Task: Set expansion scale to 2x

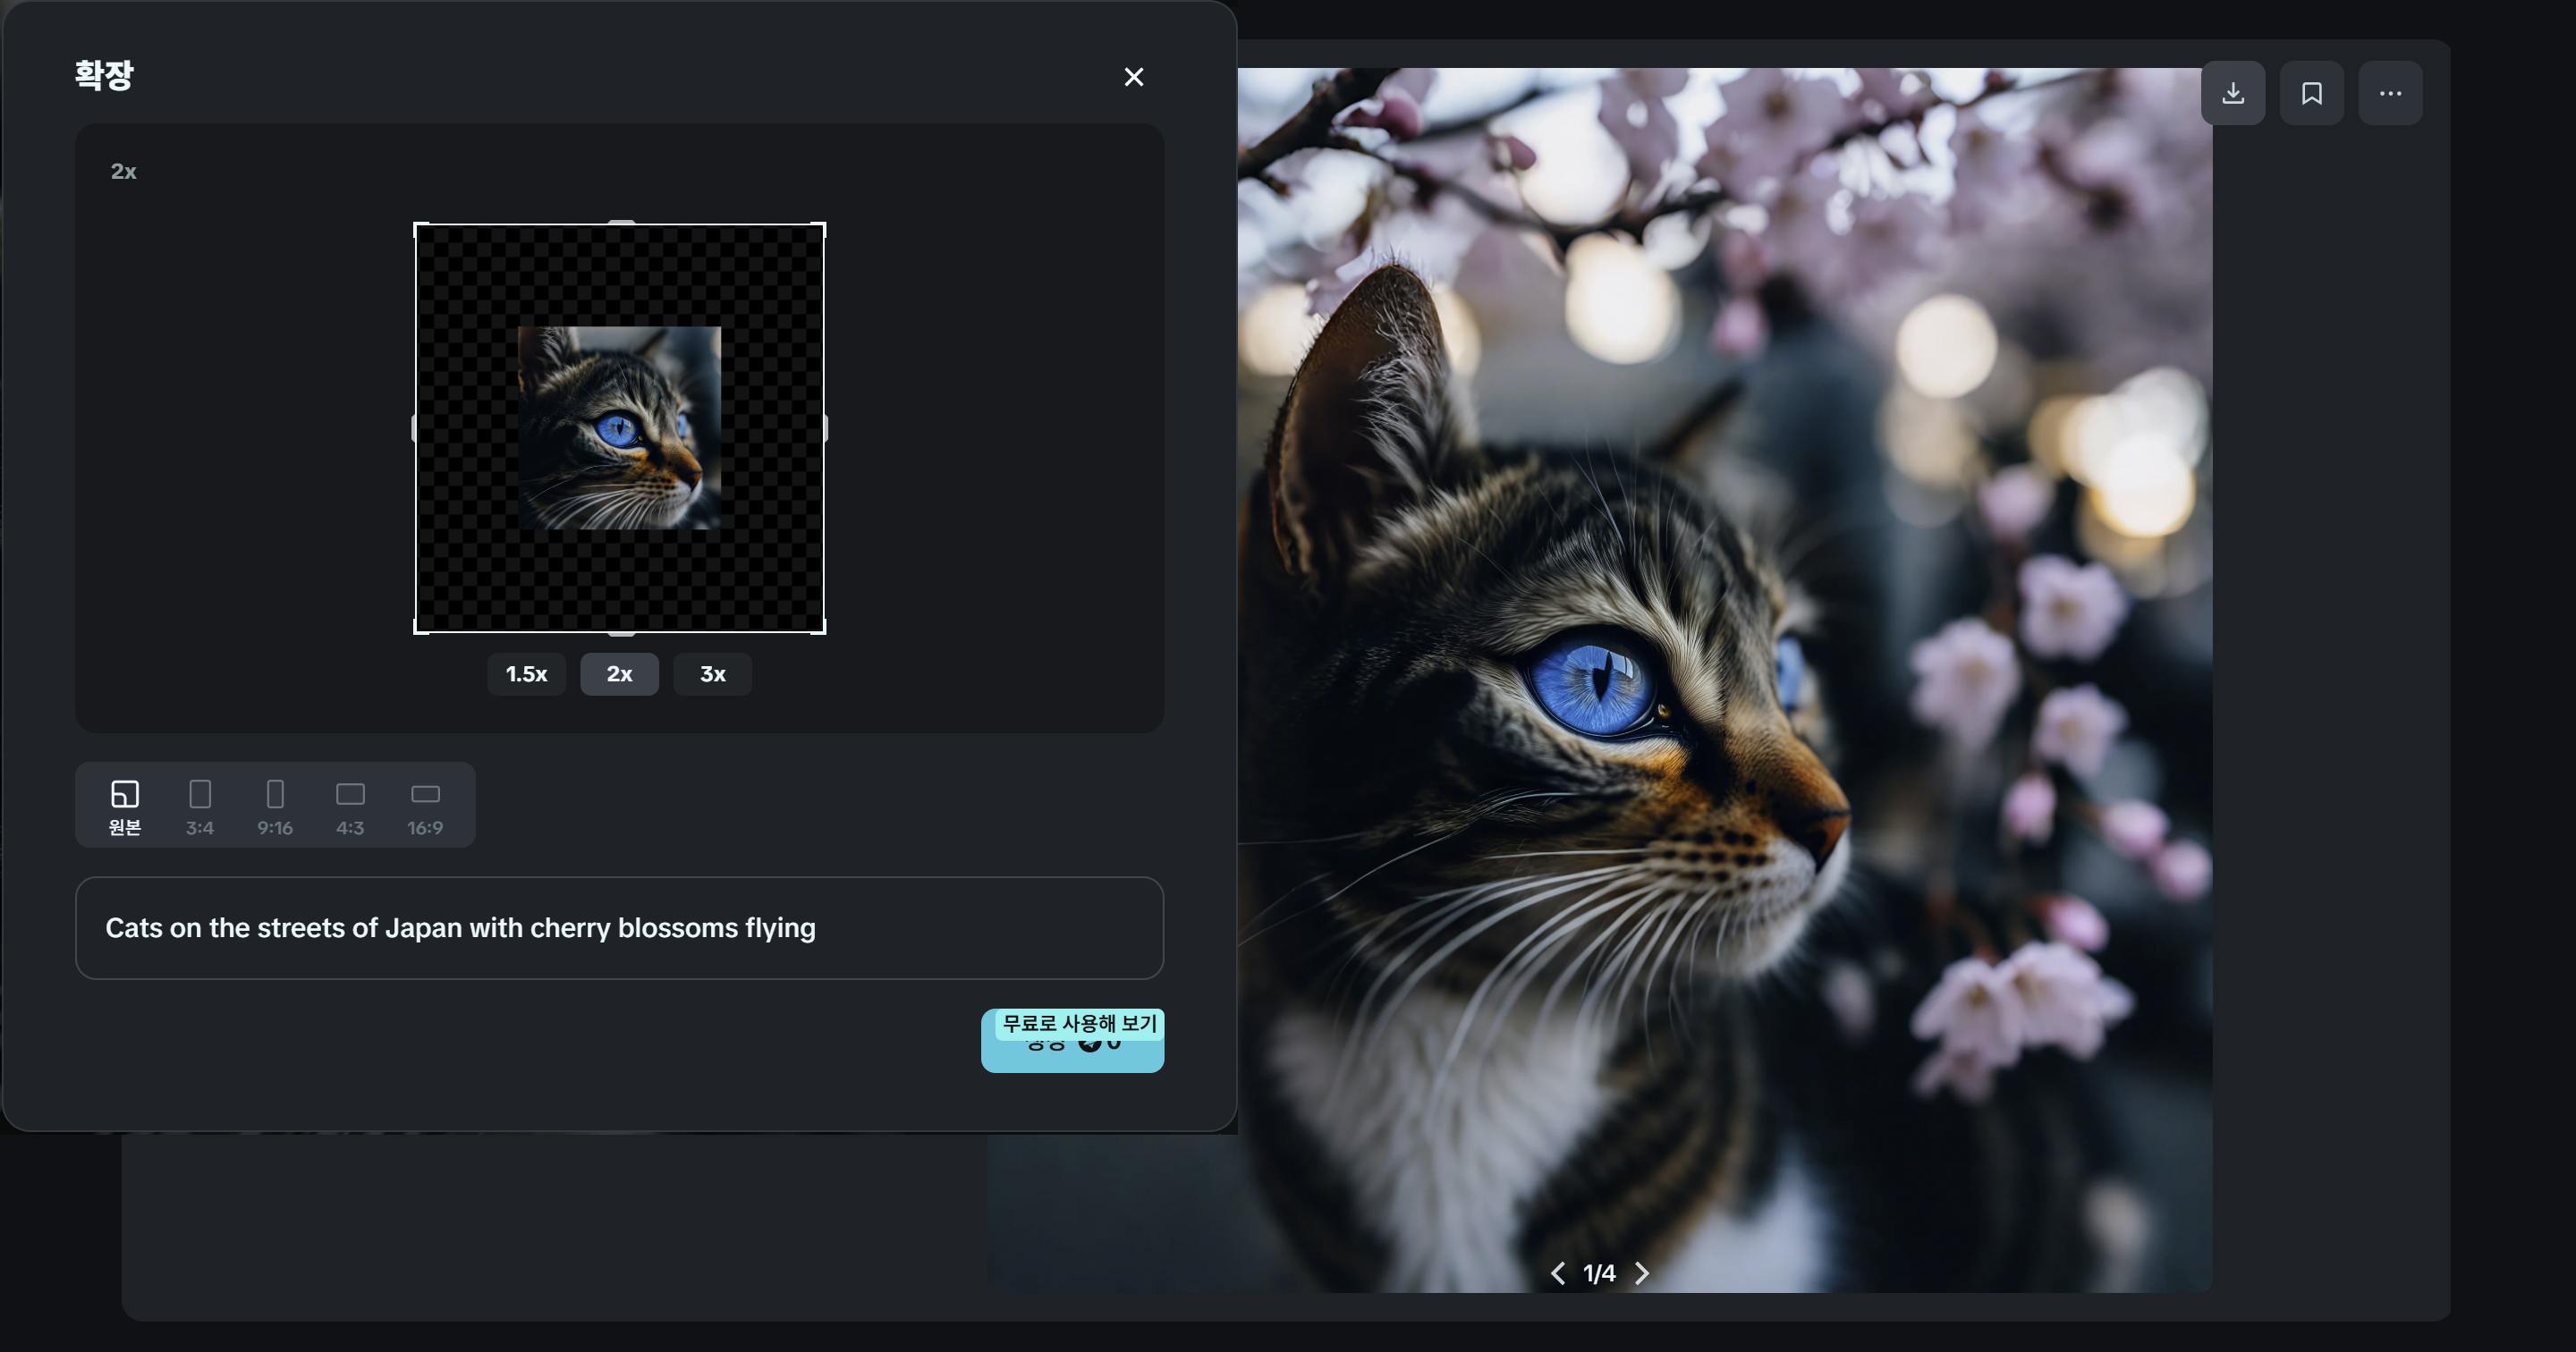Action: pos(619,674)
